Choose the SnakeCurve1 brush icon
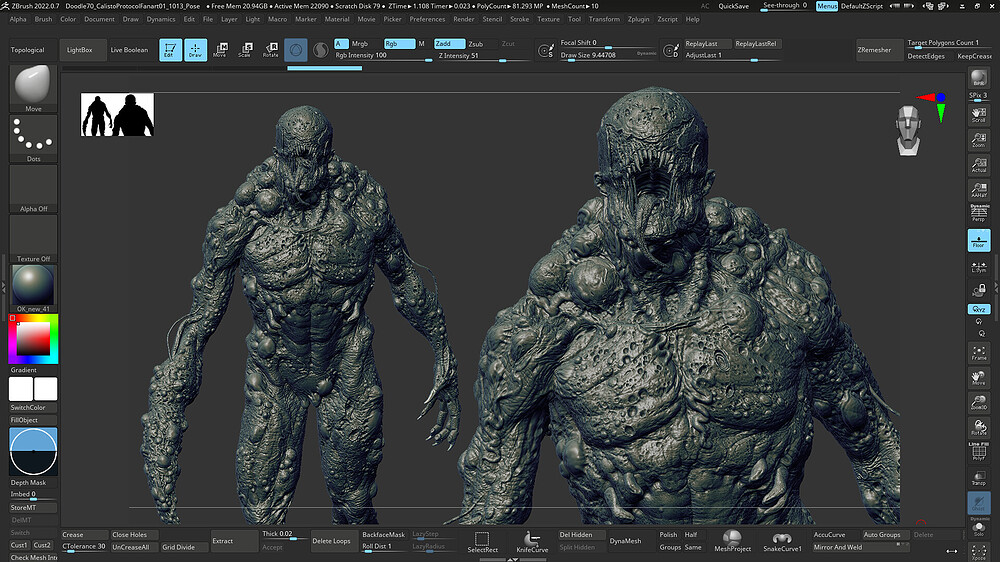 [782, 541]
